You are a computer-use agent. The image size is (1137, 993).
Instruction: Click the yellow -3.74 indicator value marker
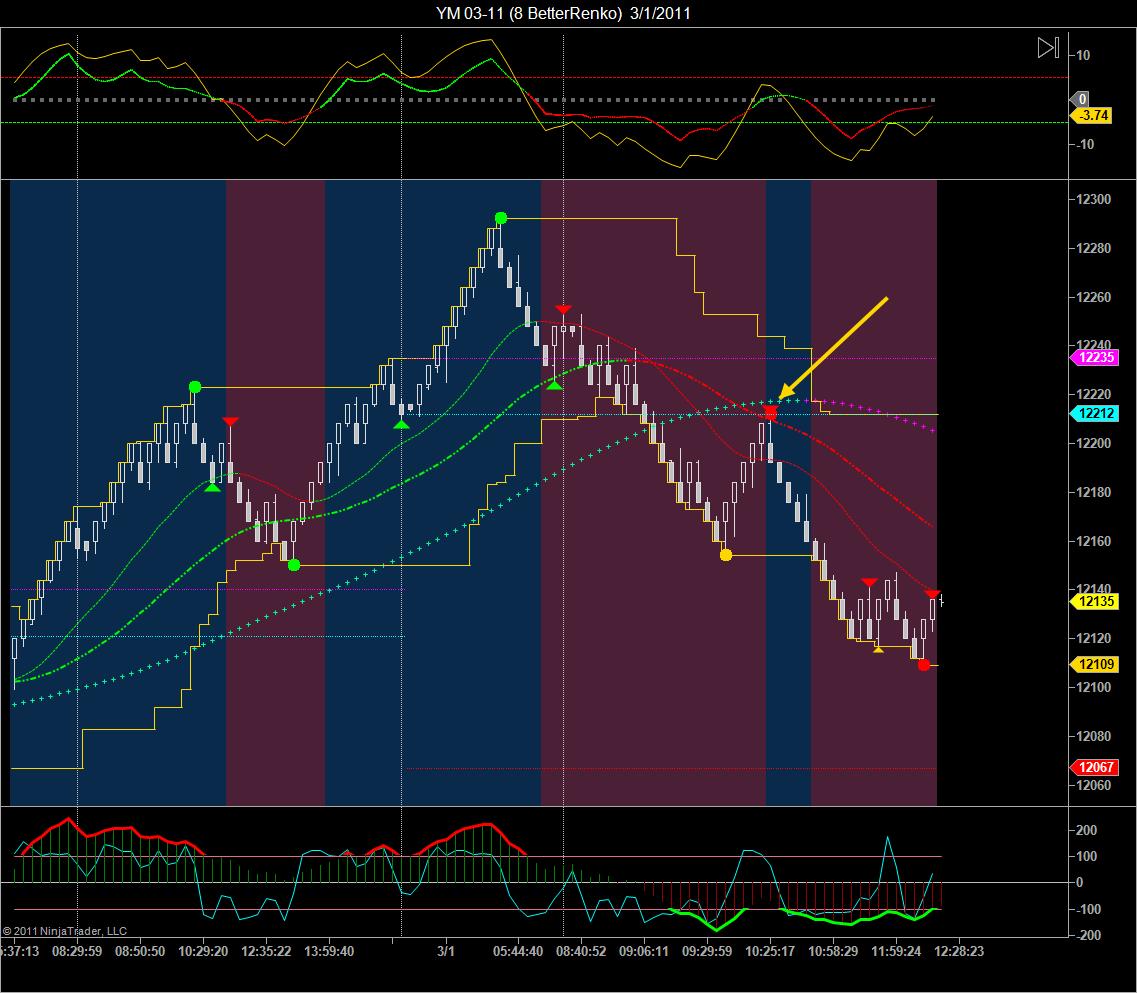click(1092, 115)
